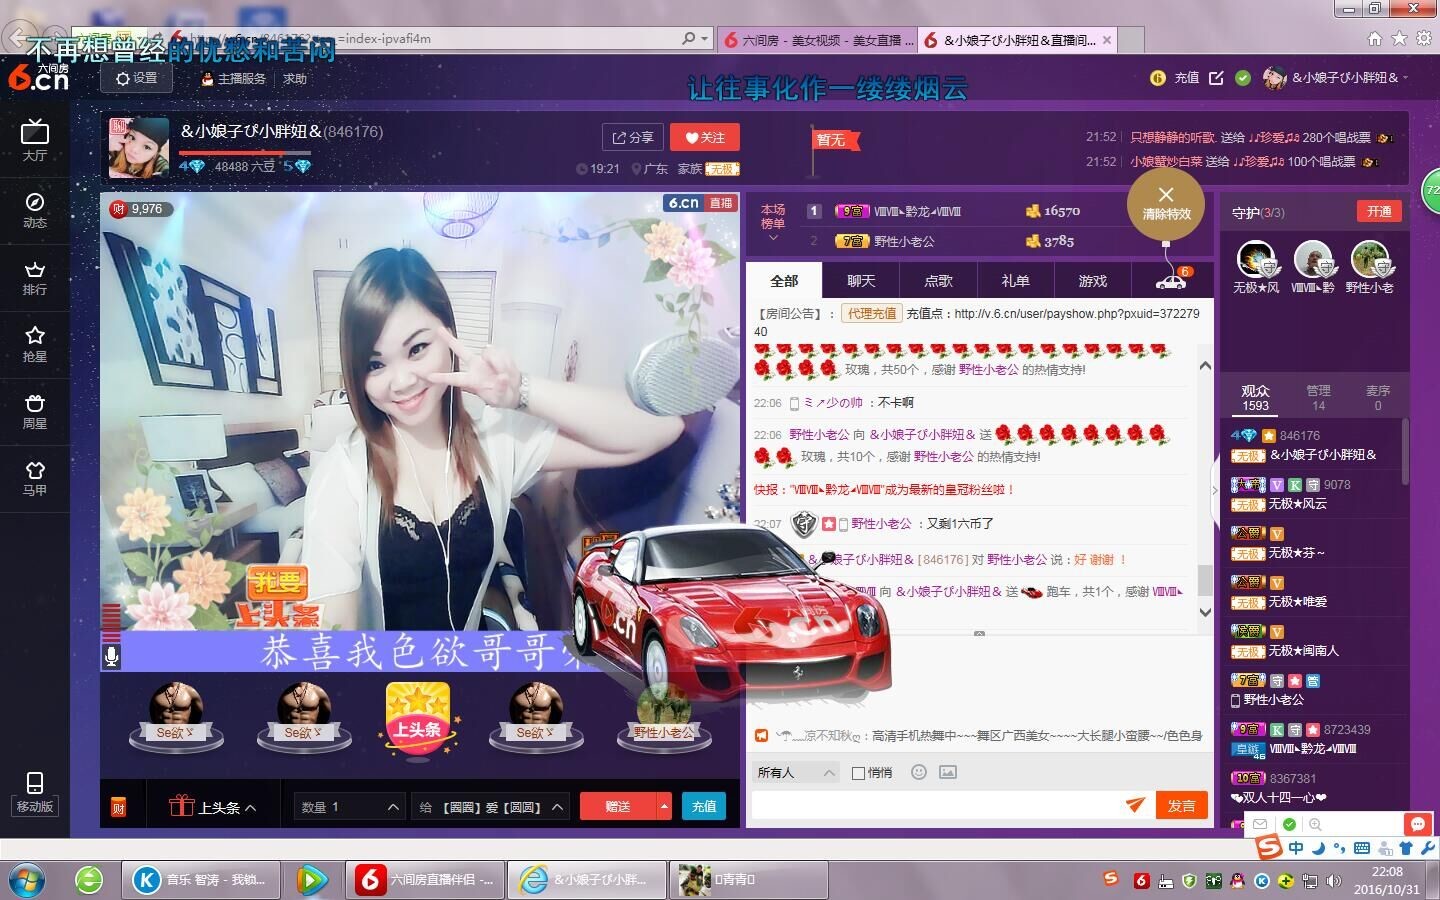This screenshot has height=900, width=1440.
Task: Click the broadcaster avatar thumbnail
Action: [139, 147]
